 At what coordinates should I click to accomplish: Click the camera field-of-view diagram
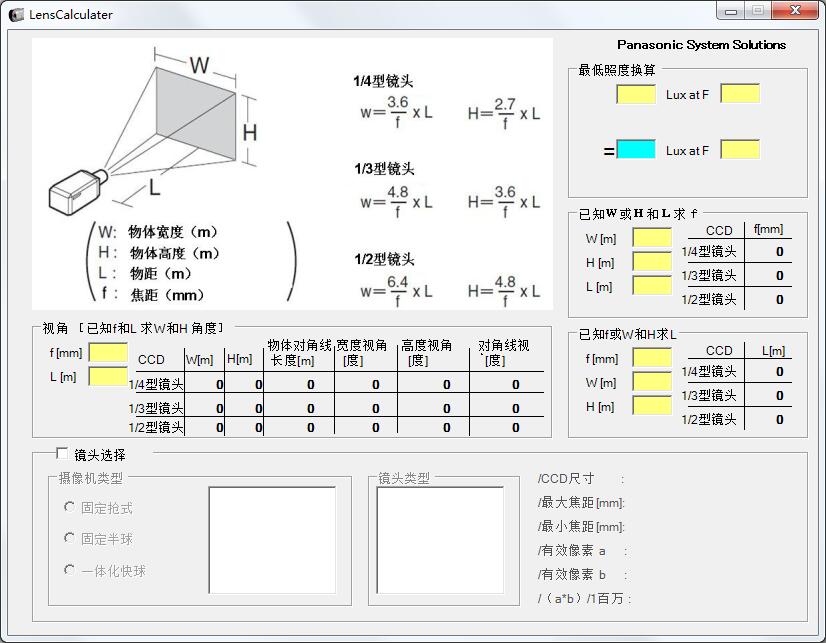(153, 132)
